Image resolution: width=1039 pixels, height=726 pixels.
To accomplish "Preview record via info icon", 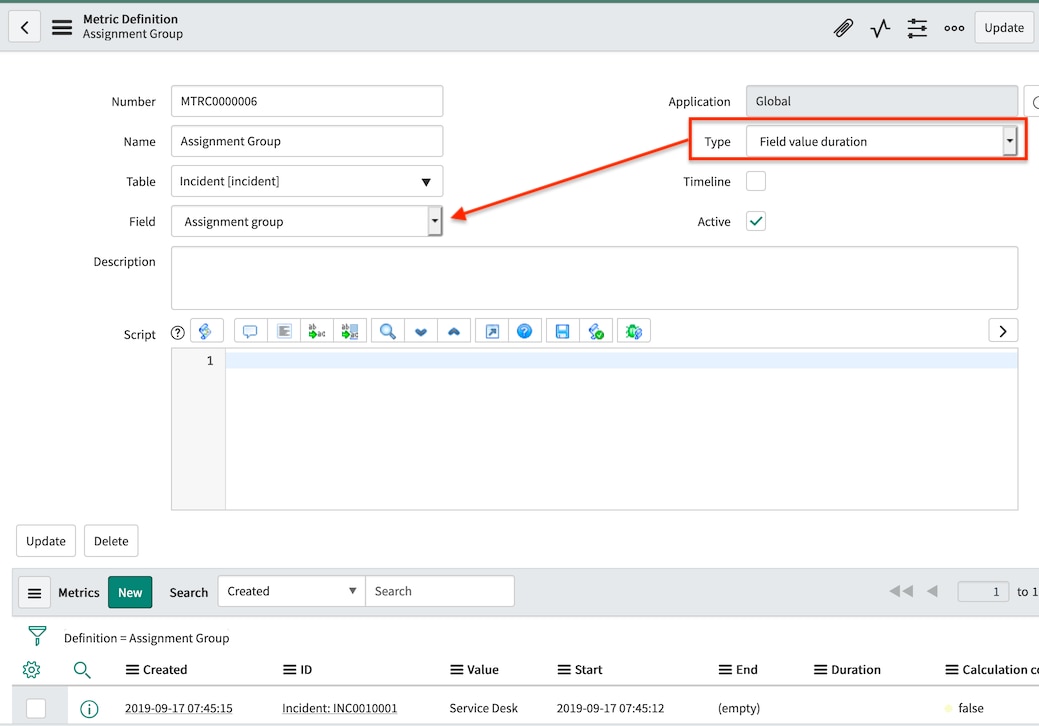I will [89, 709].
